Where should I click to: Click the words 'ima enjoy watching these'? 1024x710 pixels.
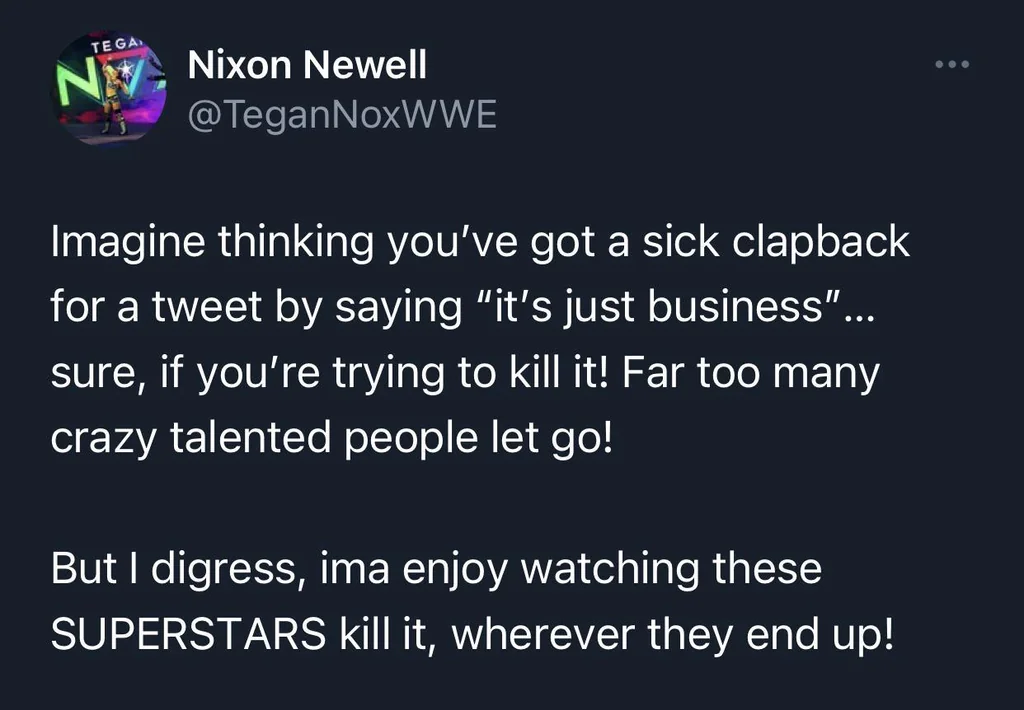571,569
